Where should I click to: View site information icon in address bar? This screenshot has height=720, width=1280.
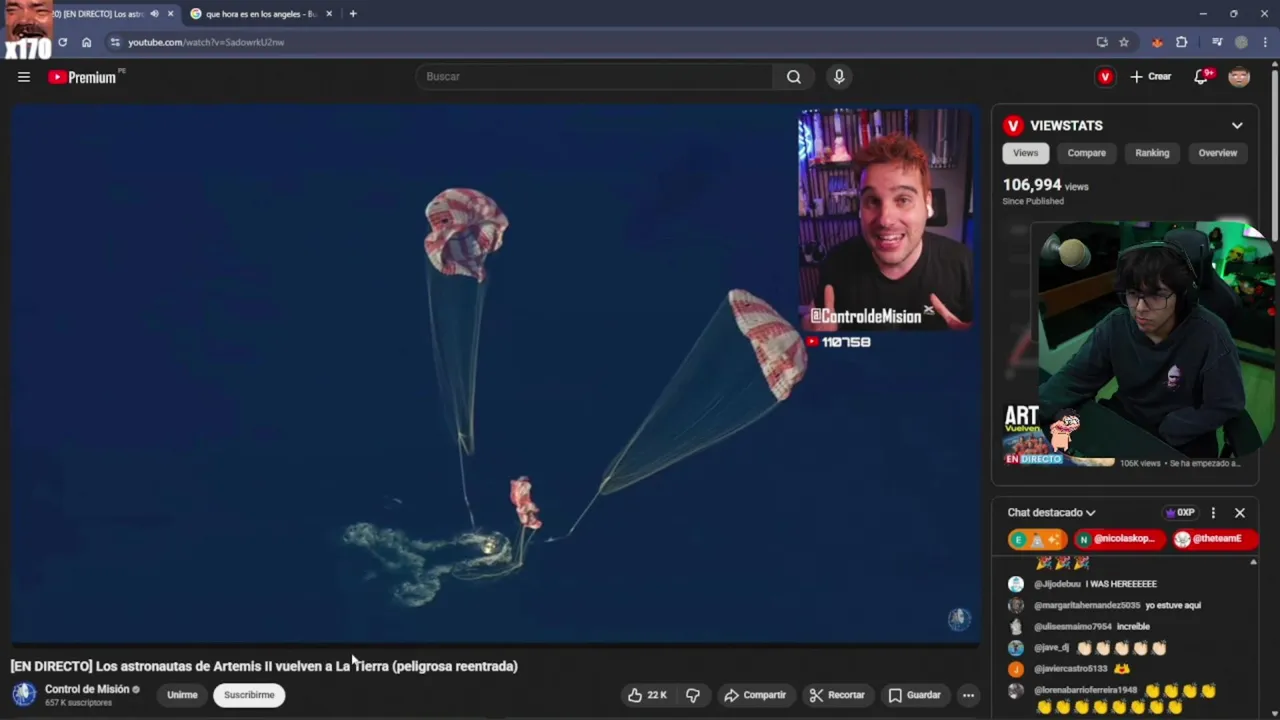115,42
